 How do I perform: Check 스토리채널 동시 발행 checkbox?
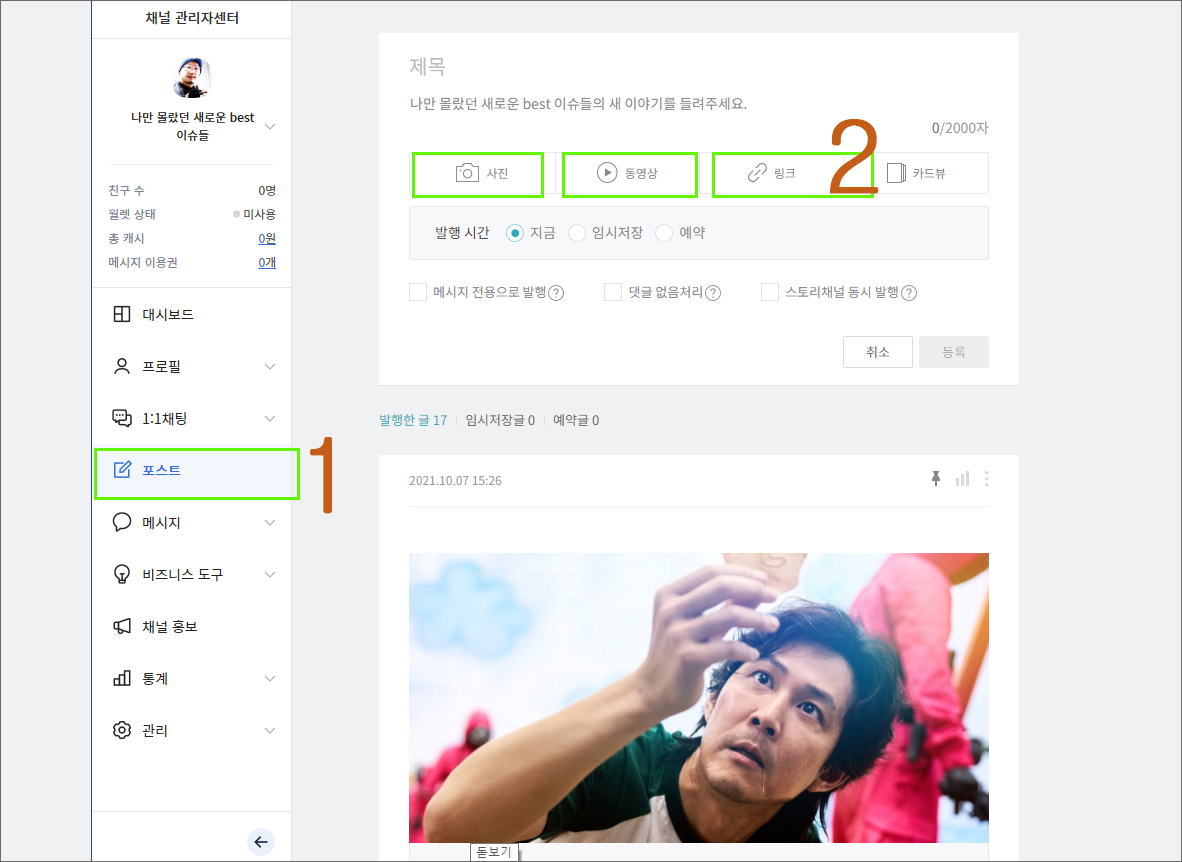770,292
